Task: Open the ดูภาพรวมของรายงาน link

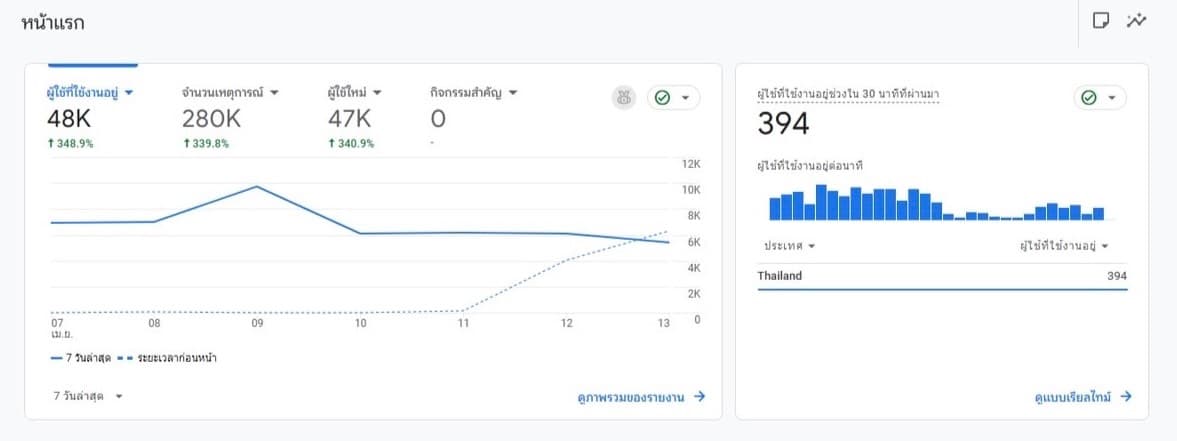Action: pyautogui.click(x=641, y=397)
